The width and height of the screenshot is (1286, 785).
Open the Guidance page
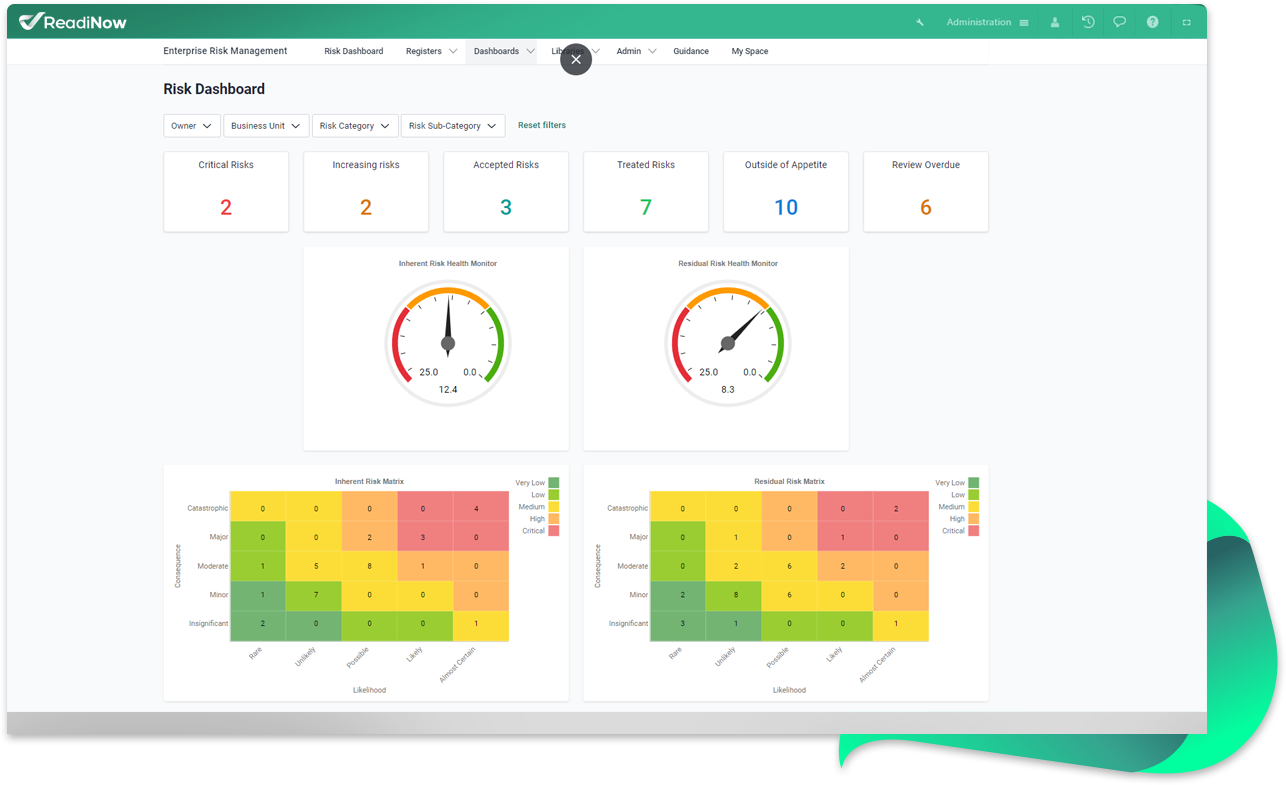tap(691, 51)
